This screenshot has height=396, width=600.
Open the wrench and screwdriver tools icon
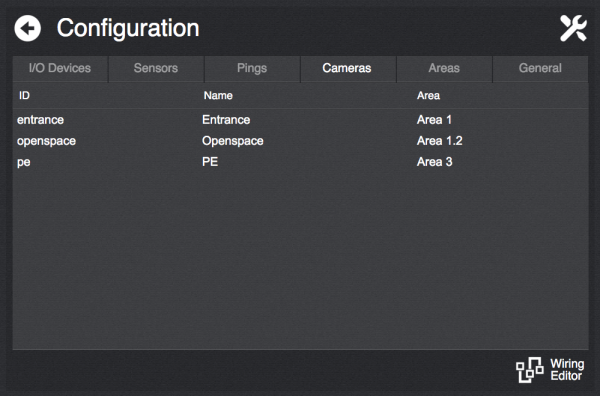(573, 28)
